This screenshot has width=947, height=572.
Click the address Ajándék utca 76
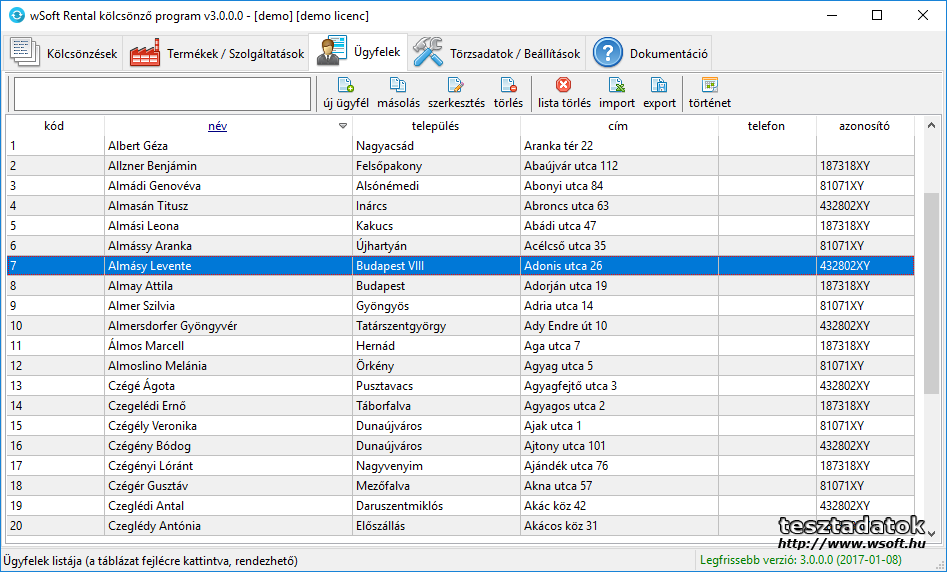pyautogui.click(x=566, y=466)
